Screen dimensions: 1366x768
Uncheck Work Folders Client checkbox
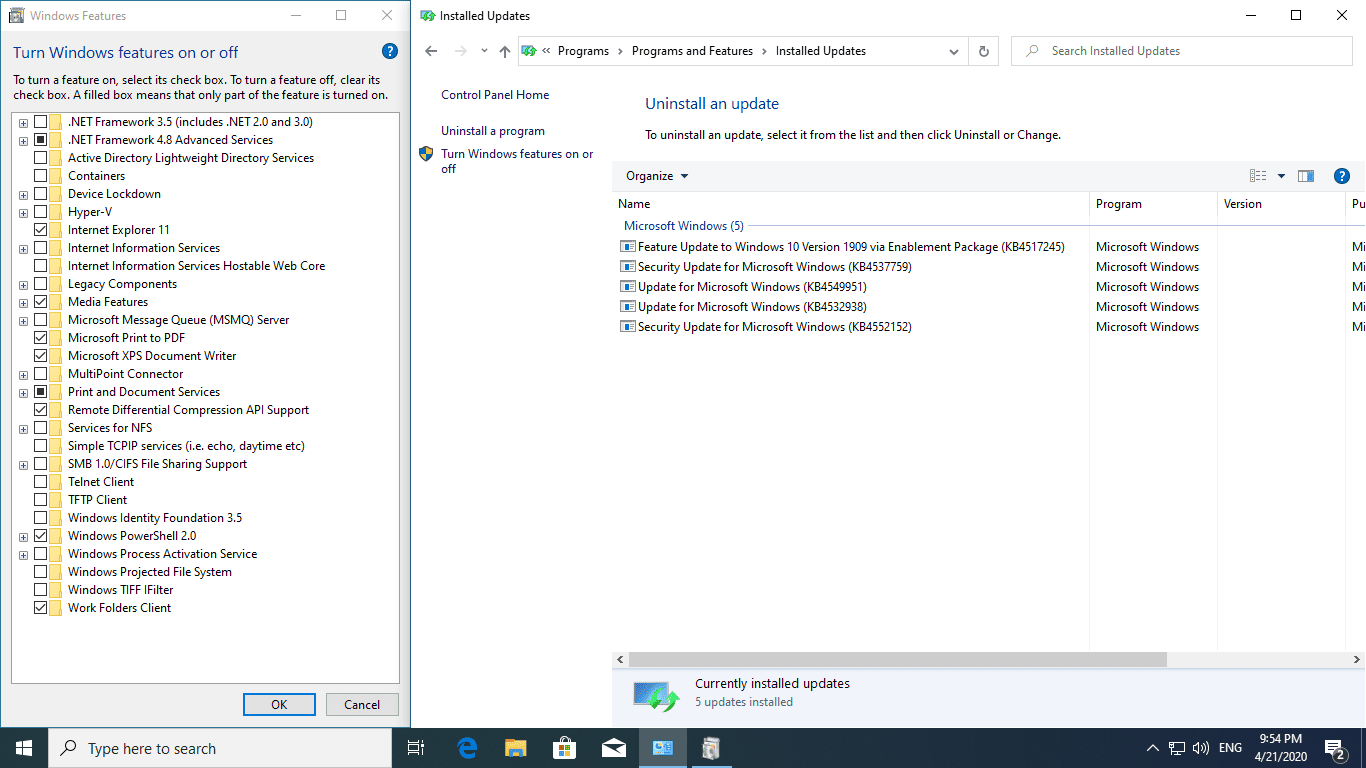pos(41,608)
